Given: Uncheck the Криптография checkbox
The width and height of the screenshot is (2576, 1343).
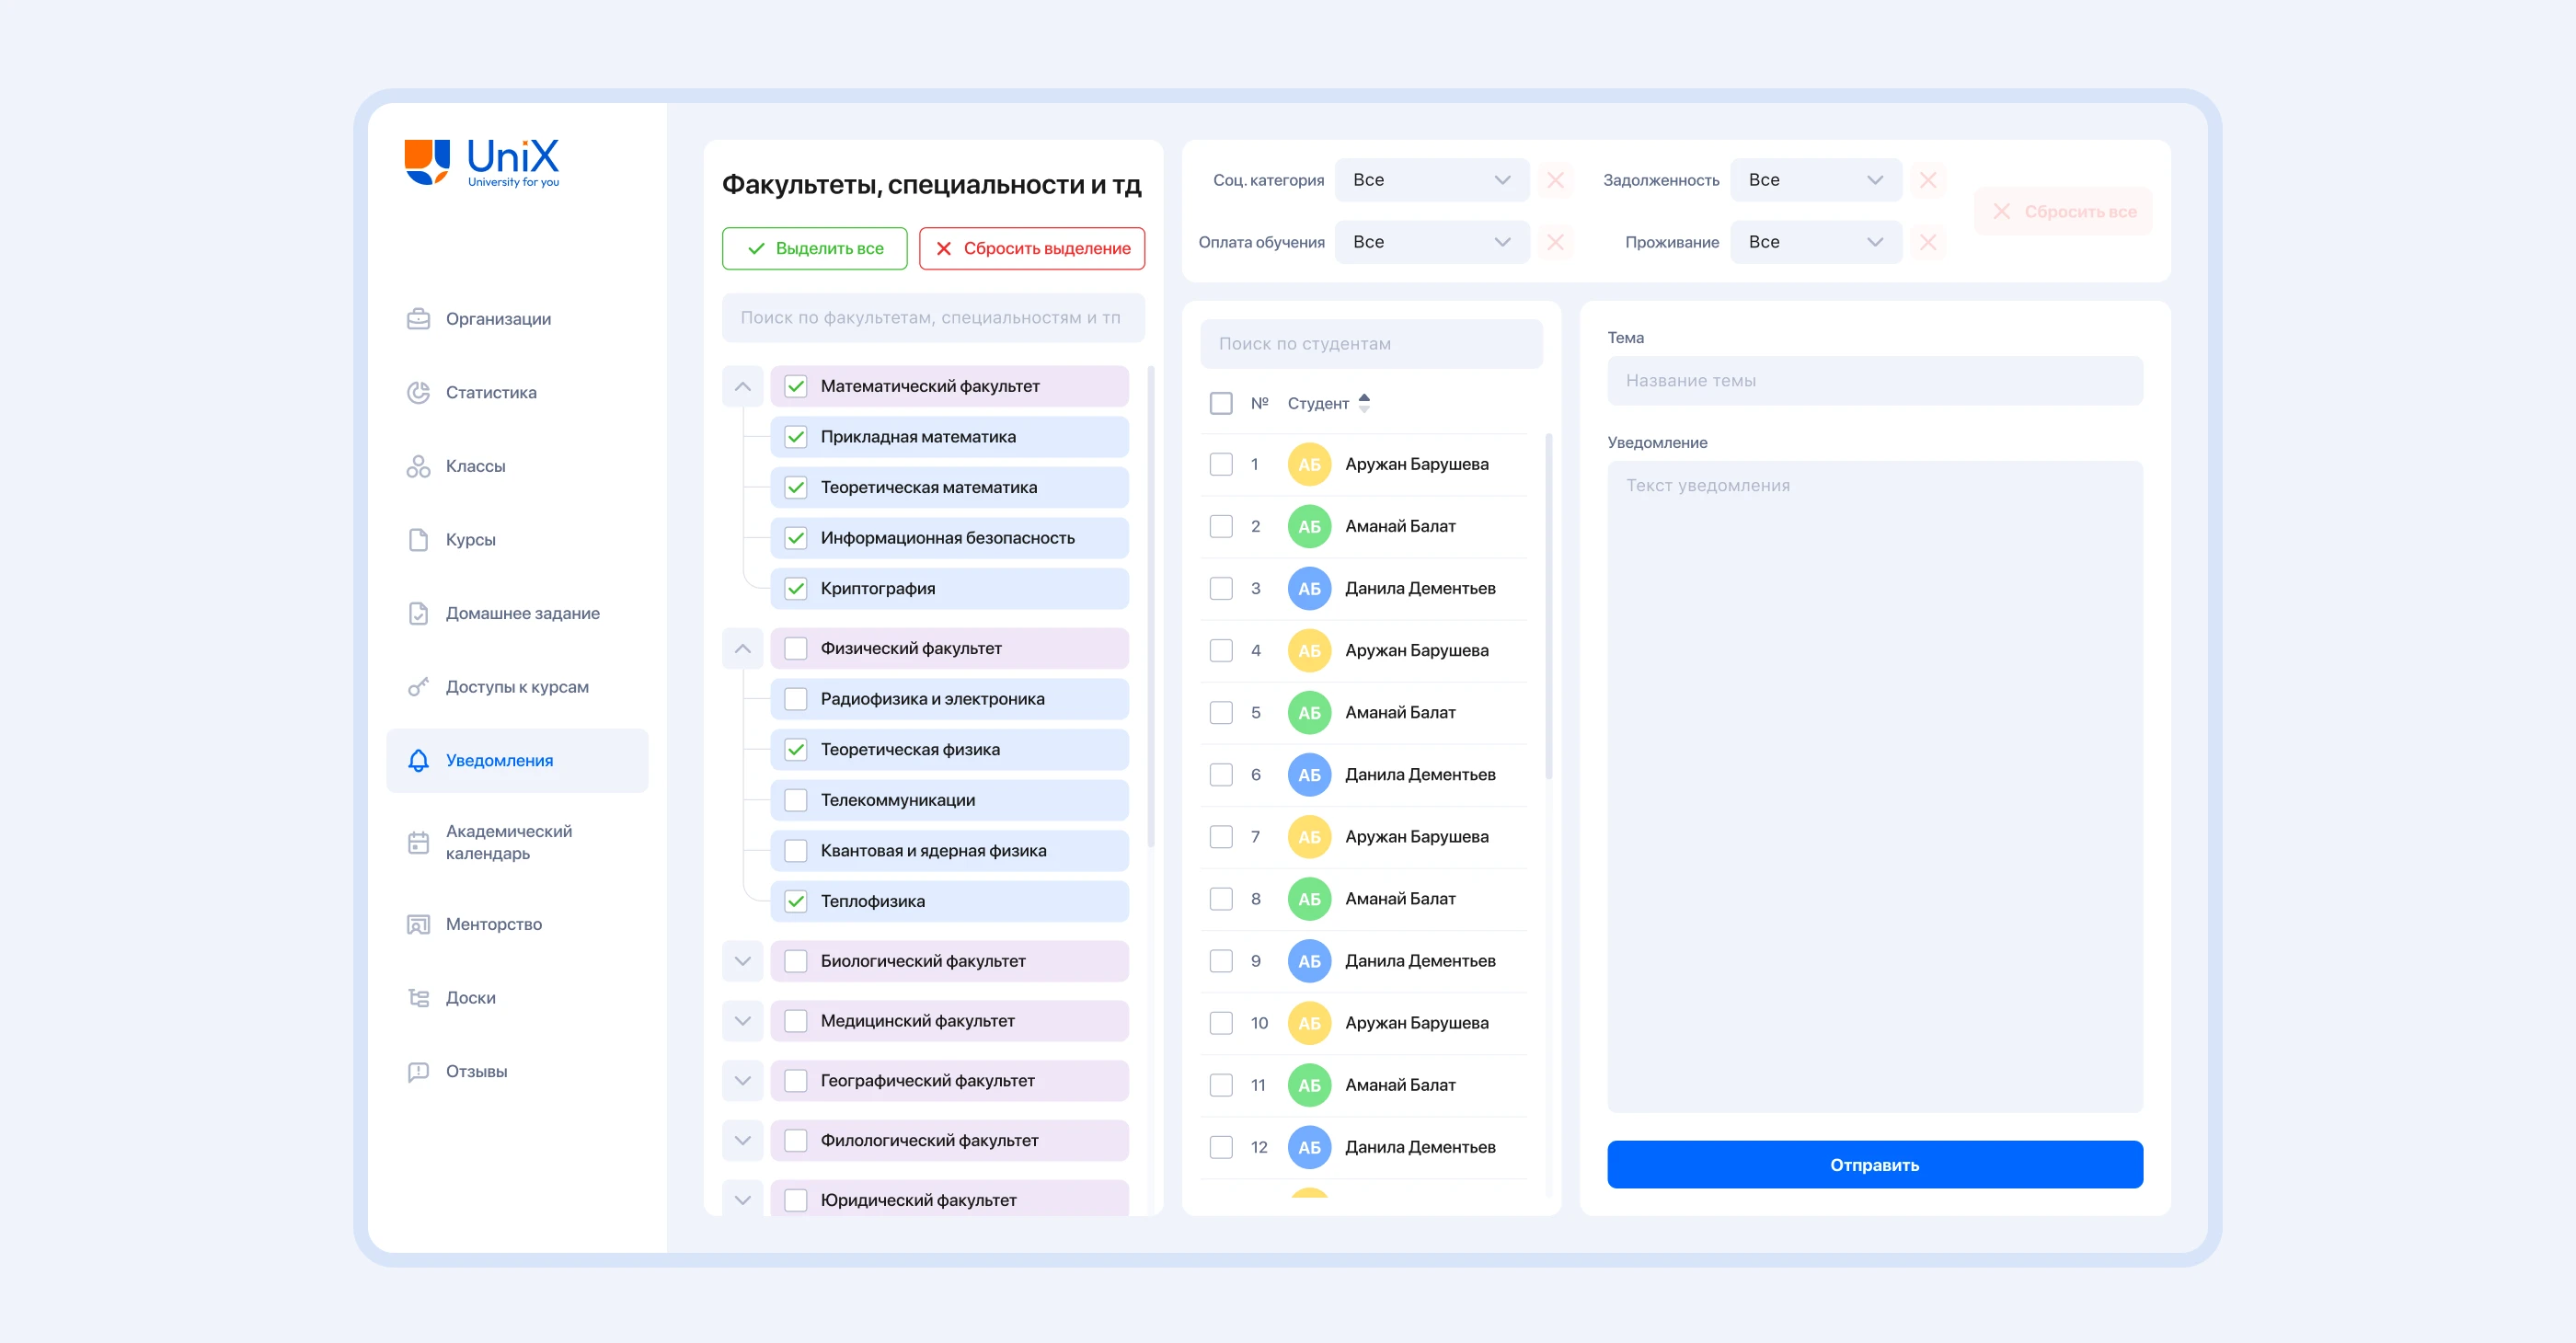Looking at the screenshot, I should point(796,588).
